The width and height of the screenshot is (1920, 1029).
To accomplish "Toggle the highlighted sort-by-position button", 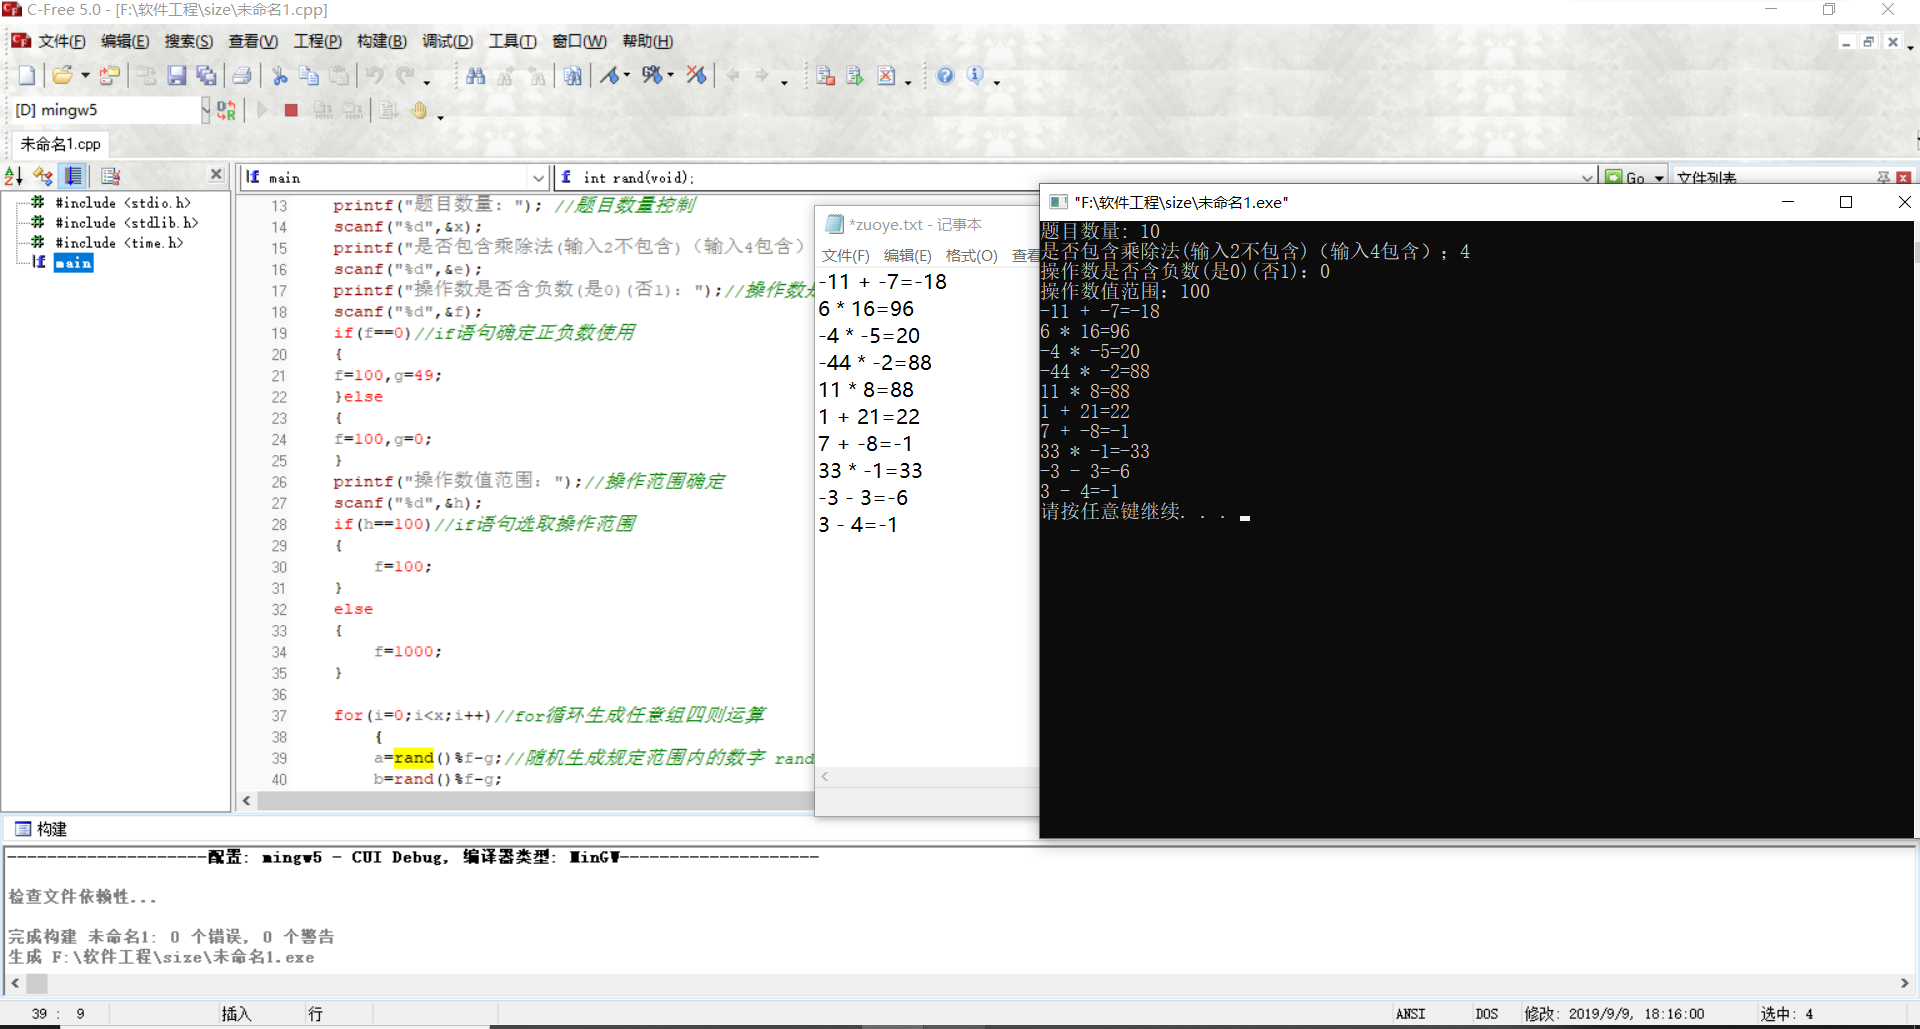I will pyautogui.click(x=74, y=176).
